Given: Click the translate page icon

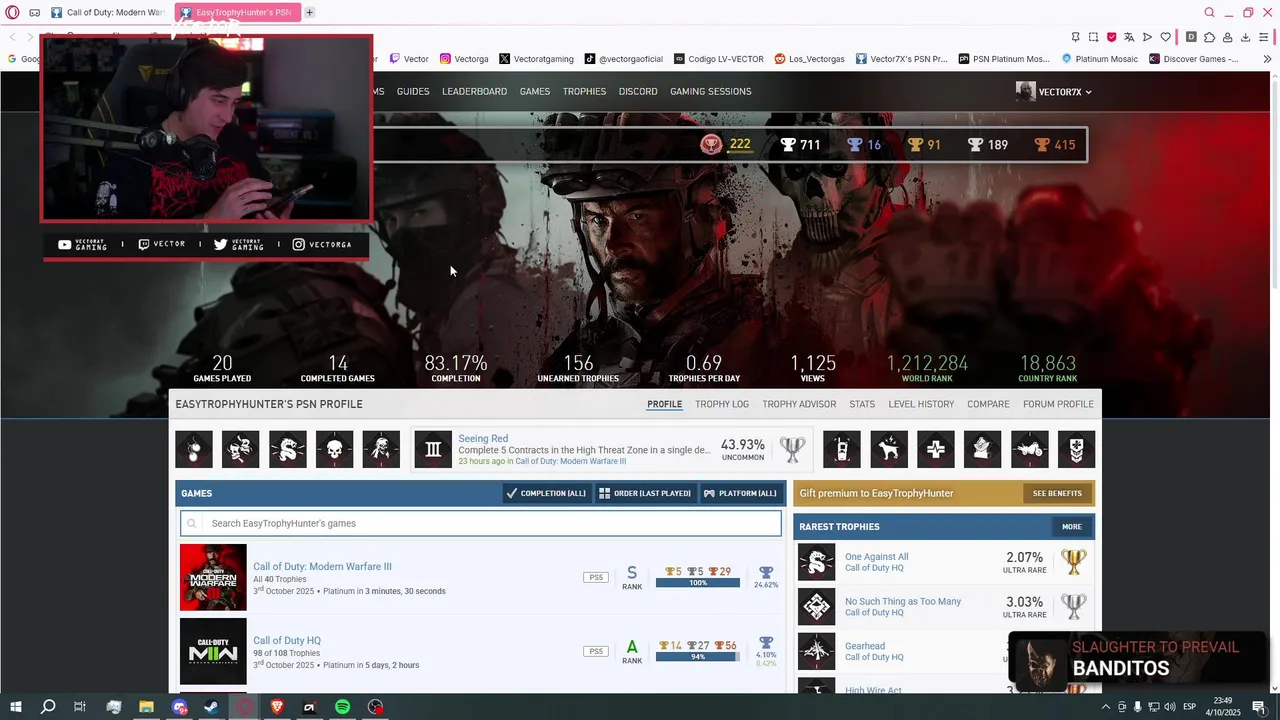Looking at the screenshot, I should 1129,37.
